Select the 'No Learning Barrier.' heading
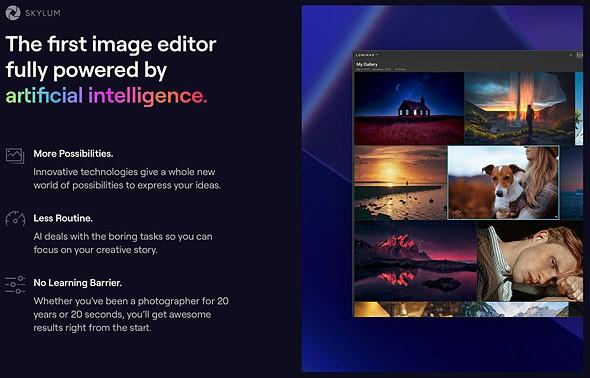This screenshot has width=590, height=378. click(x=78, y=282)
